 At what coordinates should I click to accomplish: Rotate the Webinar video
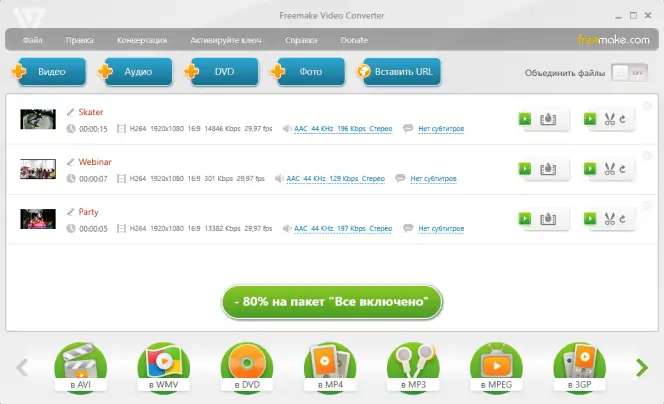[x=622, y=169]
